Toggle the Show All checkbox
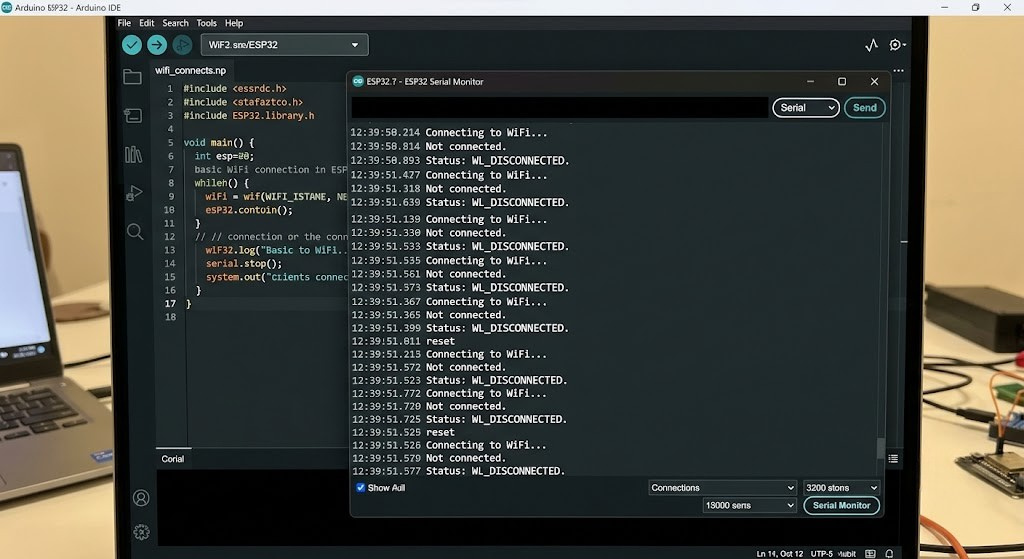 360,488
